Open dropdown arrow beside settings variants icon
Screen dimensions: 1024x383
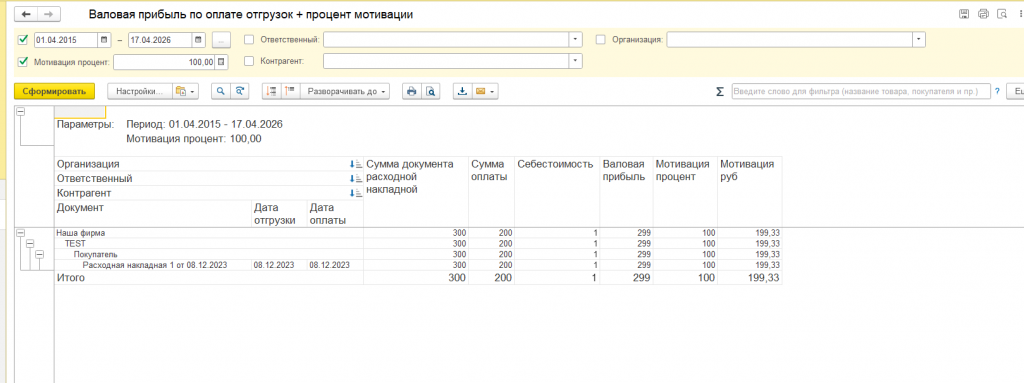pos(193,92)
